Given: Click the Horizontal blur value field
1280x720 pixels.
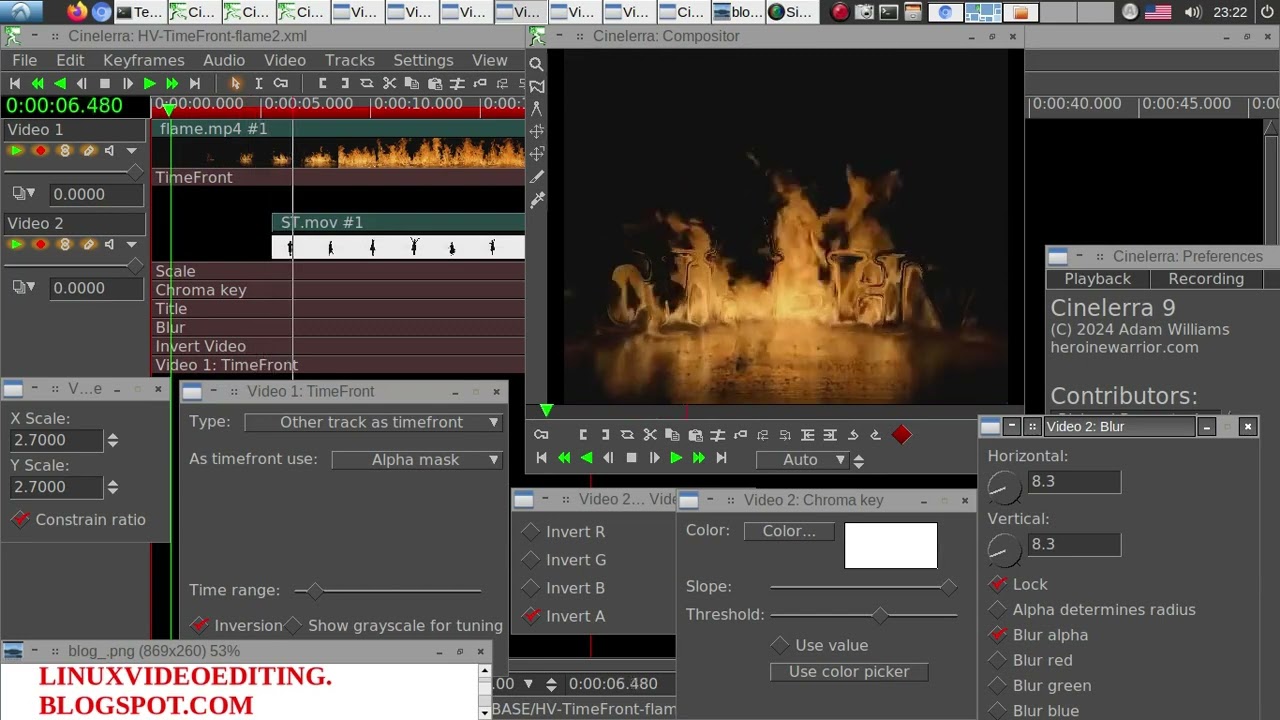Looking at the screenshot, I should (x=1074, y=481).
